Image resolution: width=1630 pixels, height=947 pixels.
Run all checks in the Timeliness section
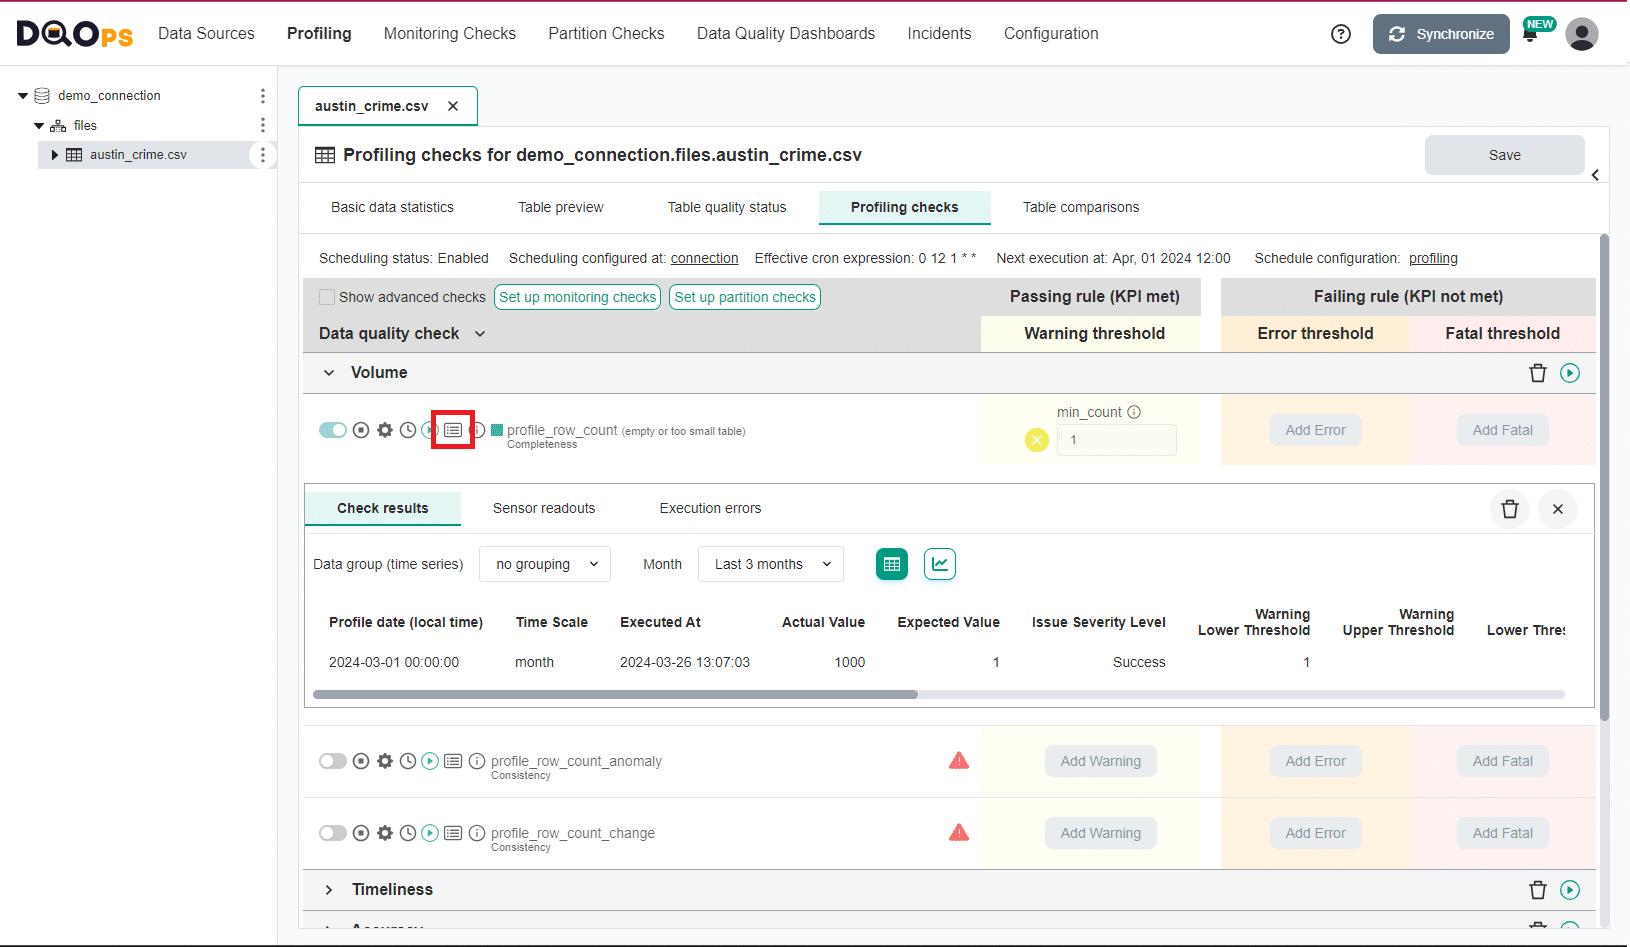1570,889
